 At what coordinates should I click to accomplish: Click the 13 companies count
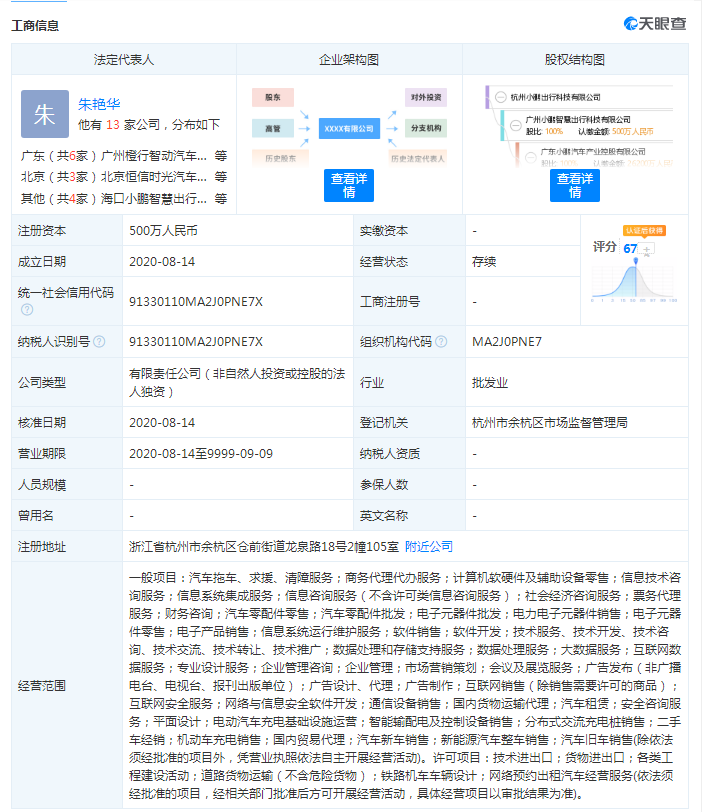tap(113, 125)
